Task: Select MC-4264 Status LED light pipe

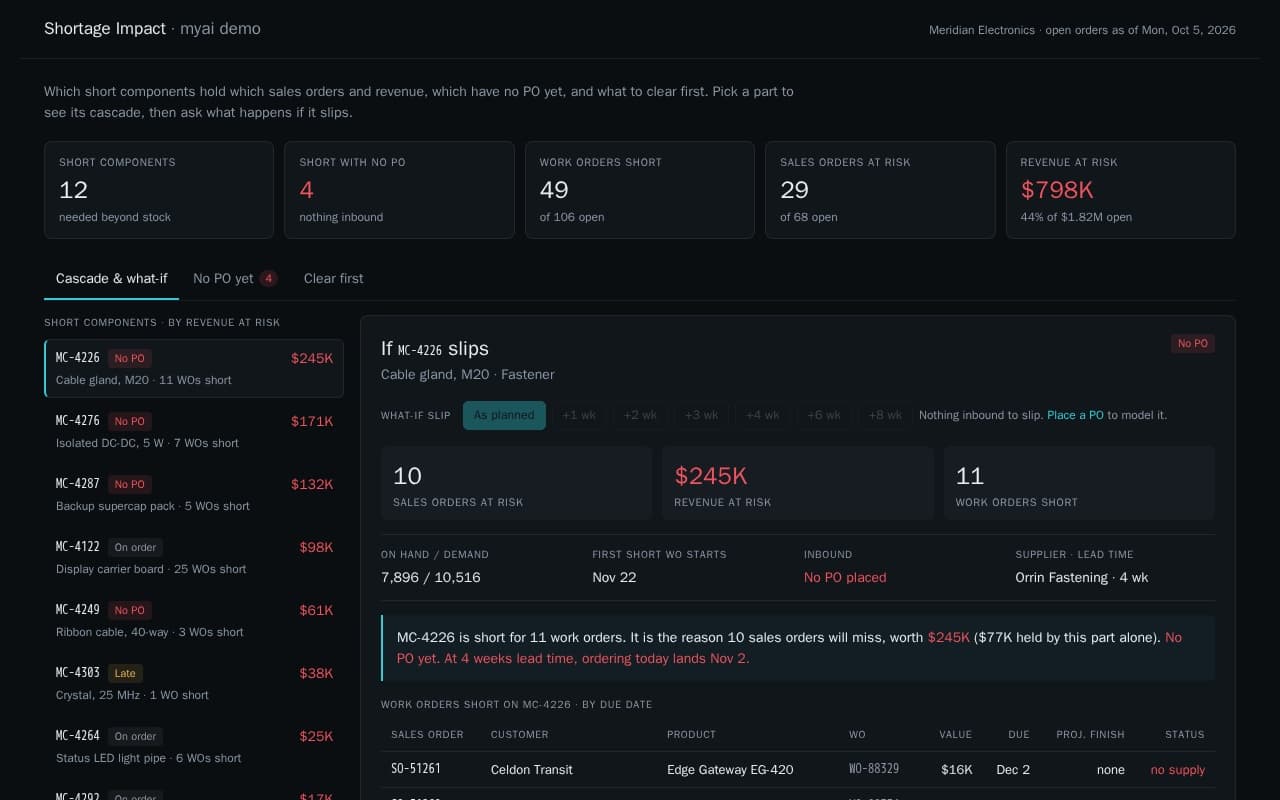Action: pyautogui.click(x=194, y=747)
